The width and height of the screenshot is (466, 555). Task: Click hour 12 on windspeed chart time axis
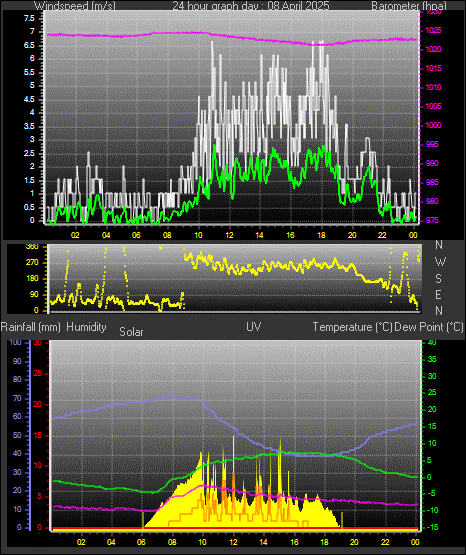click(229, 235)
